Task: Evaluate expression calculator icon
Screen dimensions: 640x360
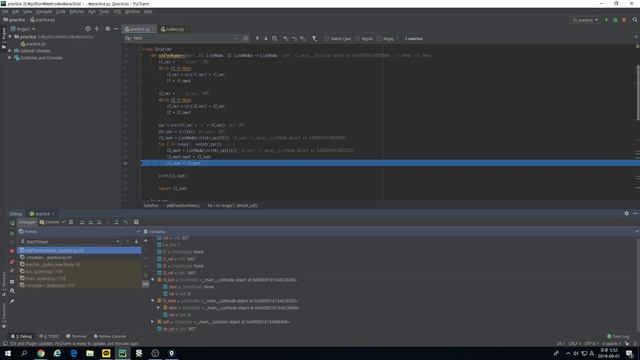Action: (x=136, y=222)
